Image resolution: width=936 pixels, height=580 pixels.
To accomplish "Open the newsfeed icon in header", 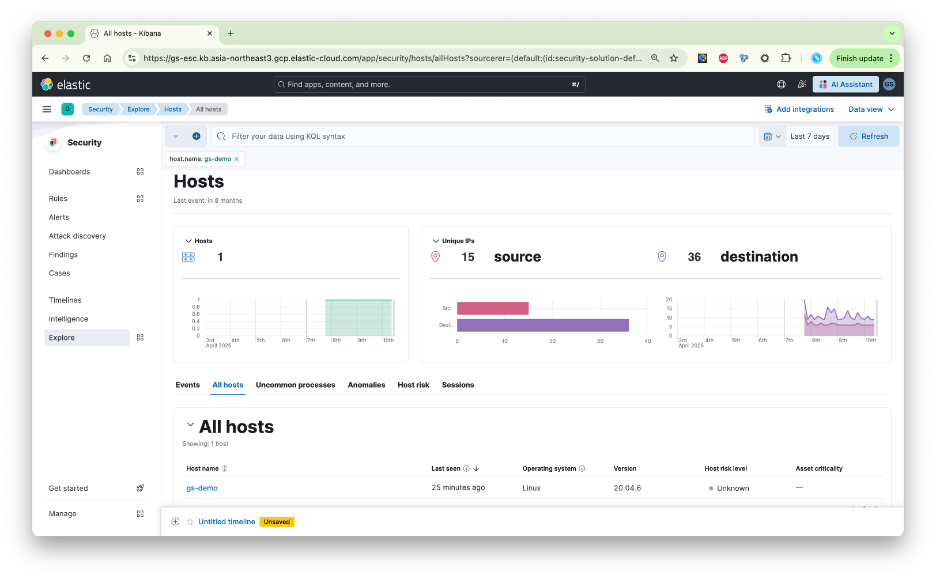I will tap(802, 84).
